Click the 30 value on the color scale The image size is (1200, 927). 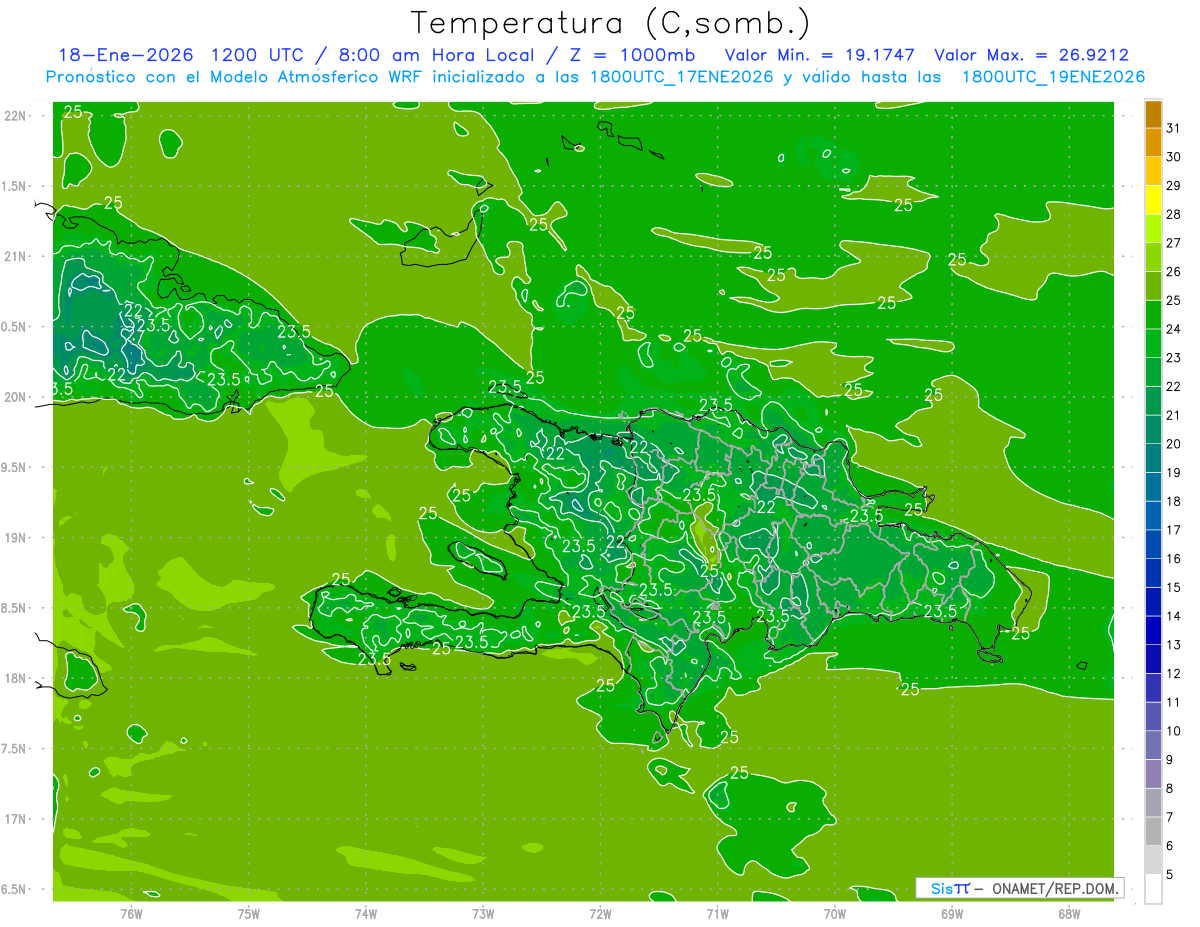tap(1174, 157)
